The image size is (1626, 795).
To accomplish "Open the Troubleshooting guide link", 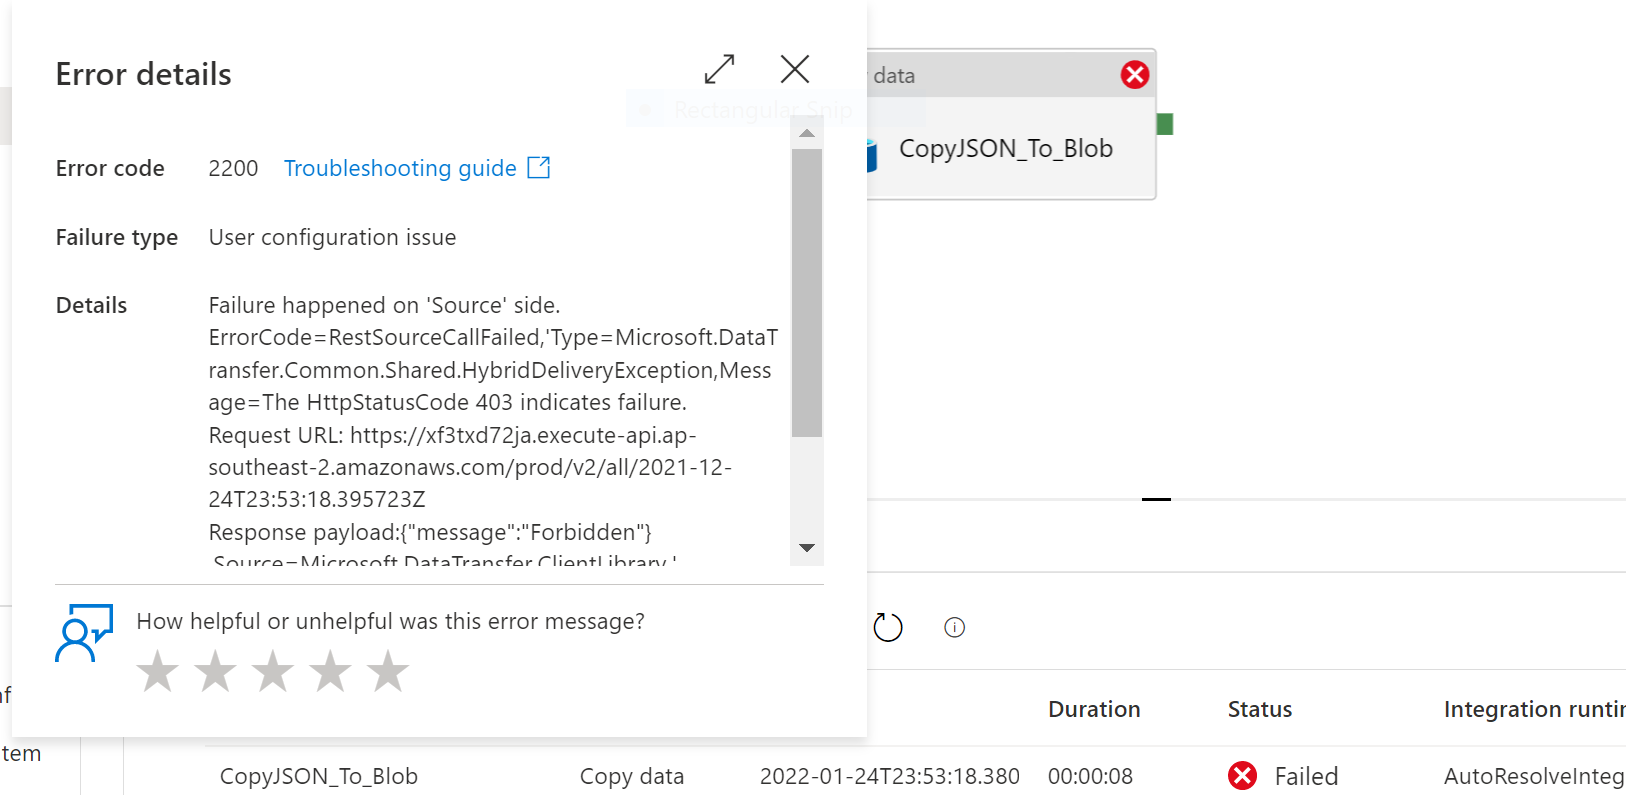I will click(x=400, y=168).
